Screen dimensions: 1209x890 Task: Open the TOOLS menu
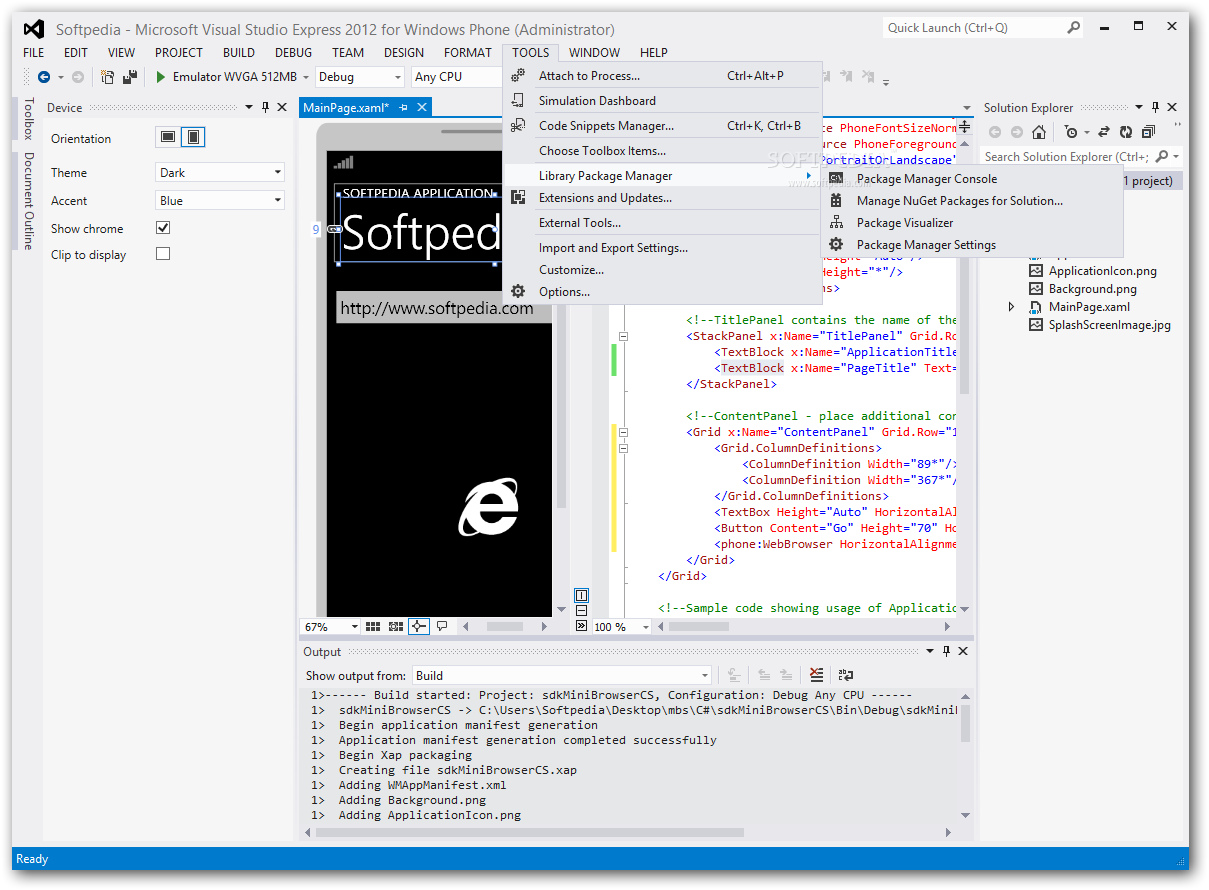pyautogui.click(x=530, y=52)
